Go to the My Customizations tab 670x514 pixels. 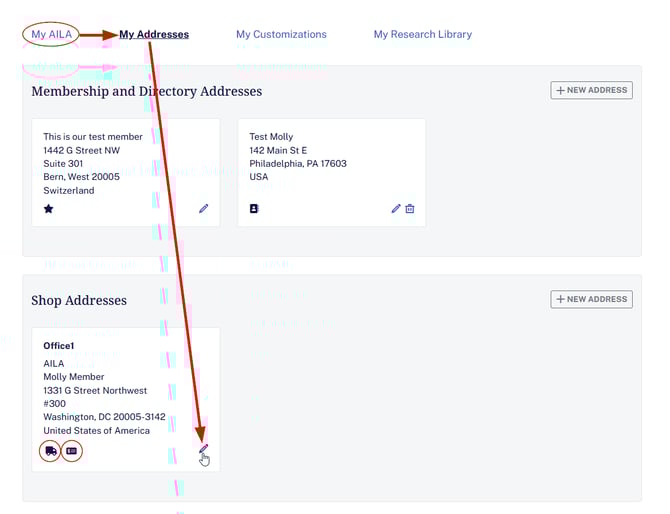281,34
